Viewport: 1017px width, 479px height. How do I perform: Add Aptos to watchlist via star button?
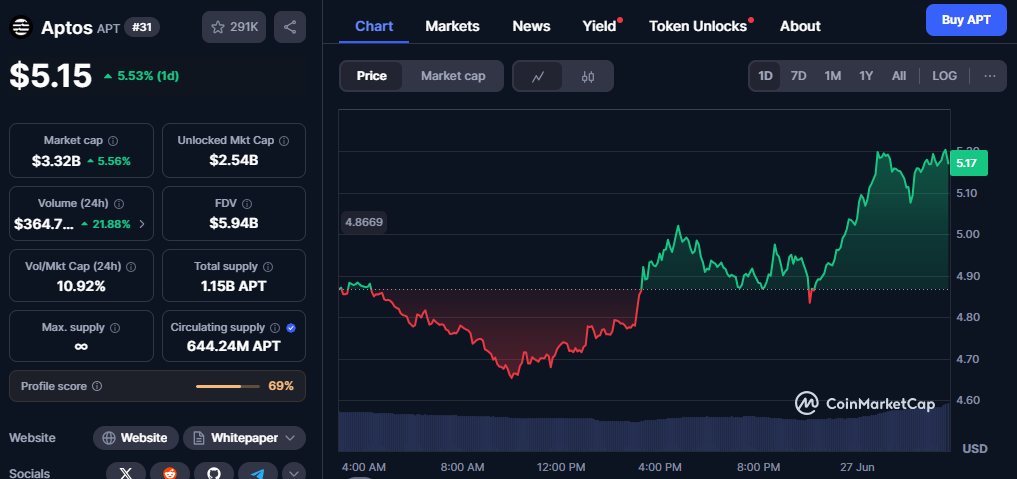click(x=234, y=27)
